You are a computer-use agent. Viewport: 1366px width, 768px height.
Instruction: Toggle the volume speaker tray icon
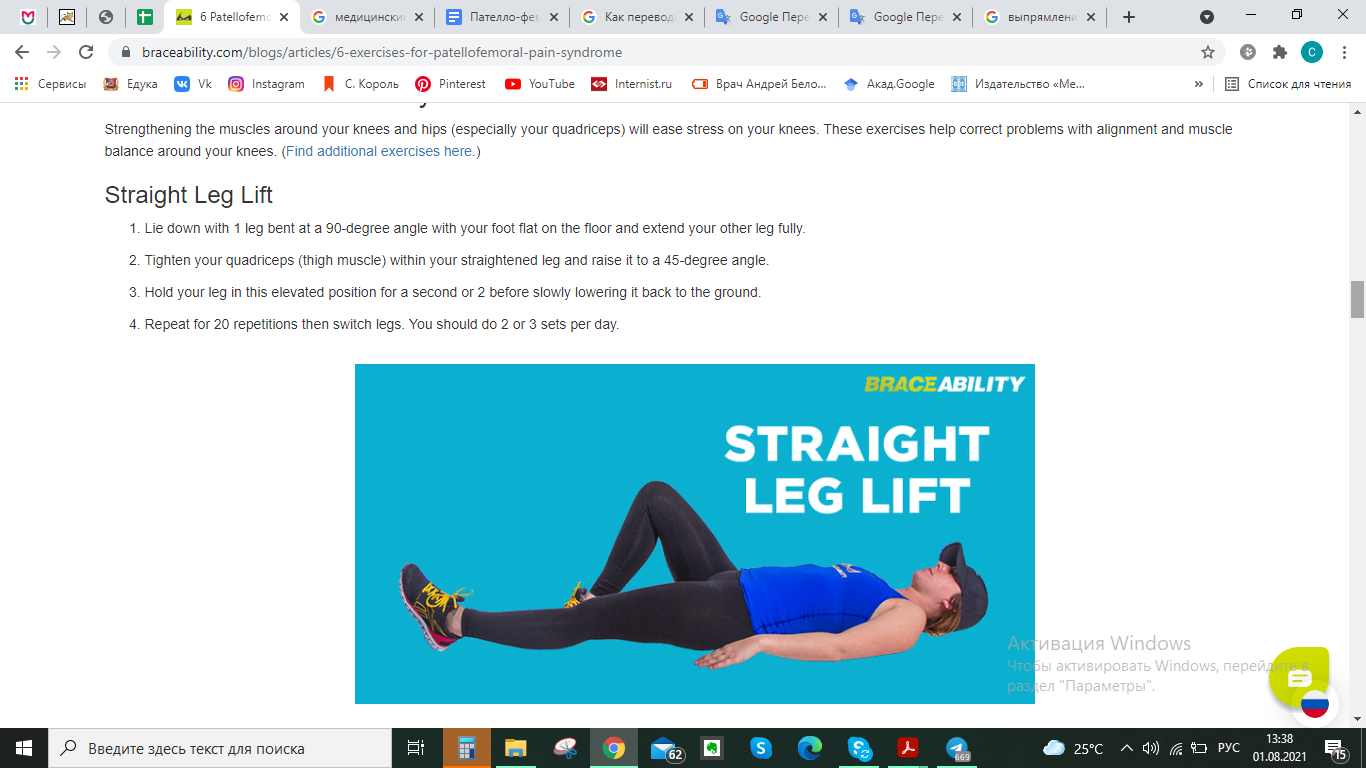pos(1151,748)
